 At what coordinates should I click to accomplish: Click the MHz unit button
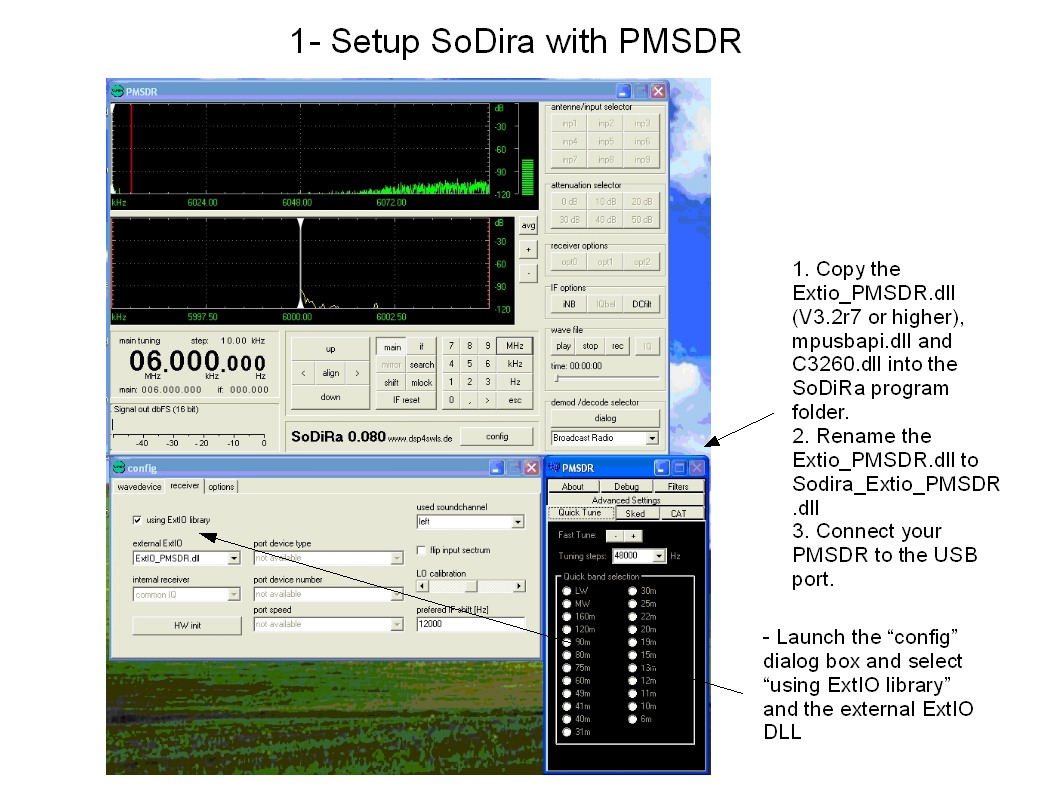(x=515, y=346)
